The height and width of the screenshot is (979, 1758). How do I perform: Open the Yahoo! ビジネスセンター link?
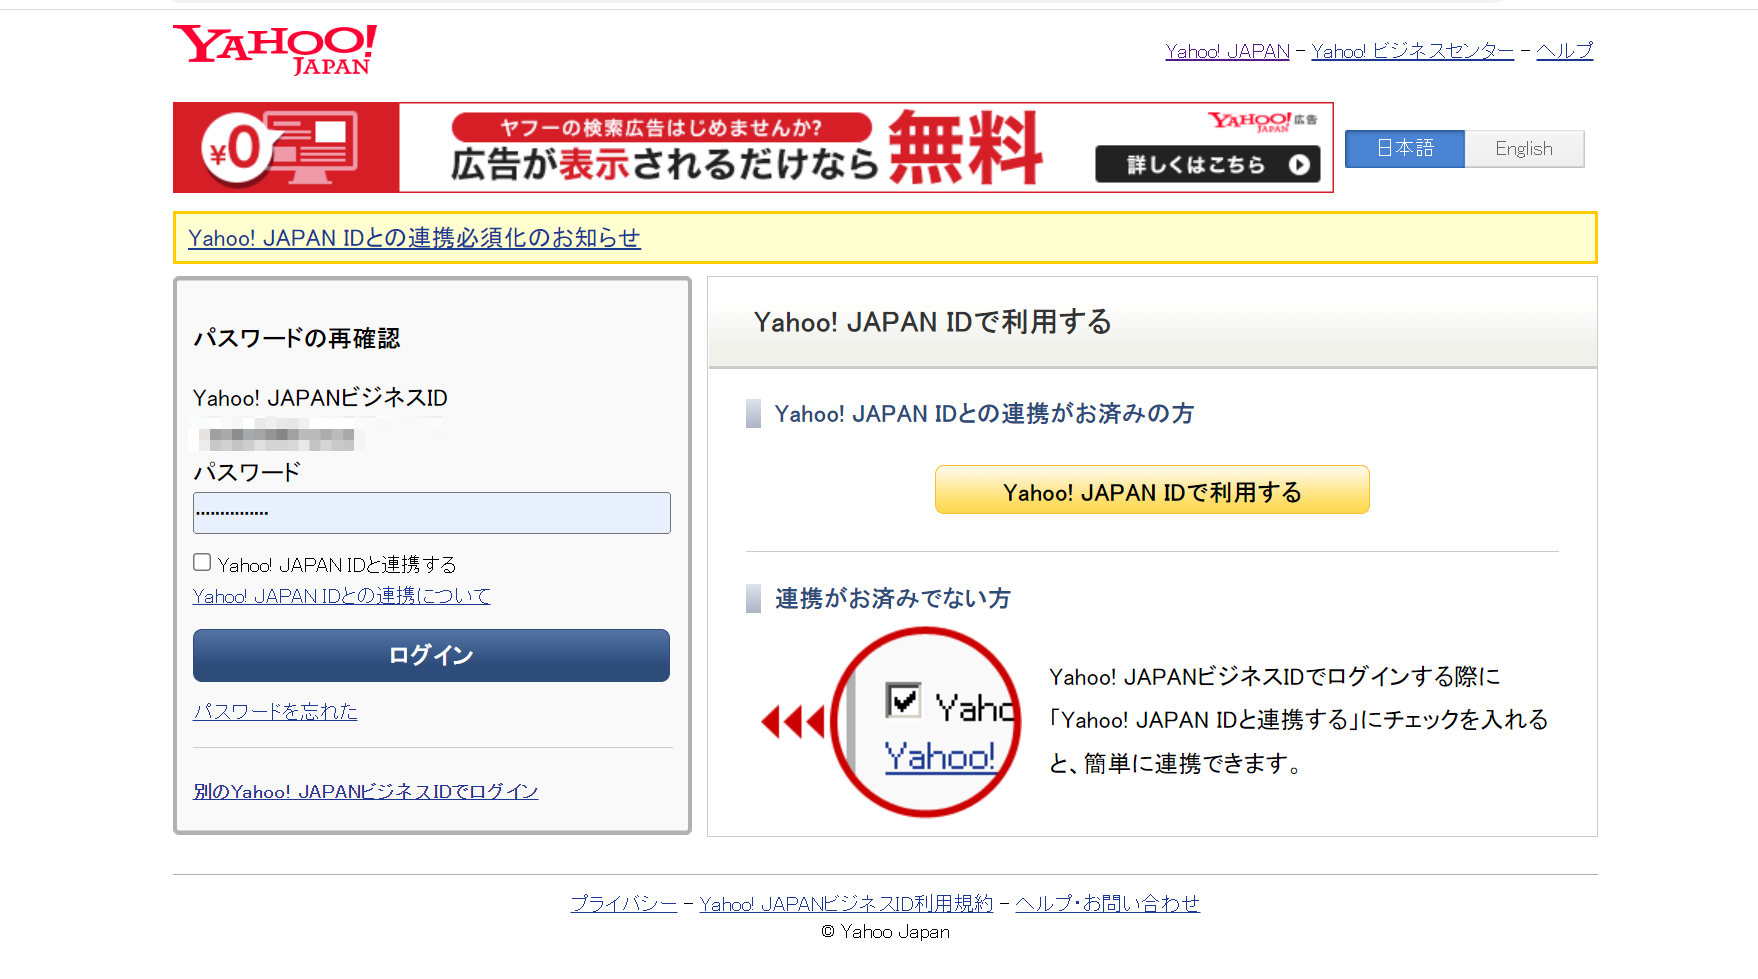(1412, 51)
